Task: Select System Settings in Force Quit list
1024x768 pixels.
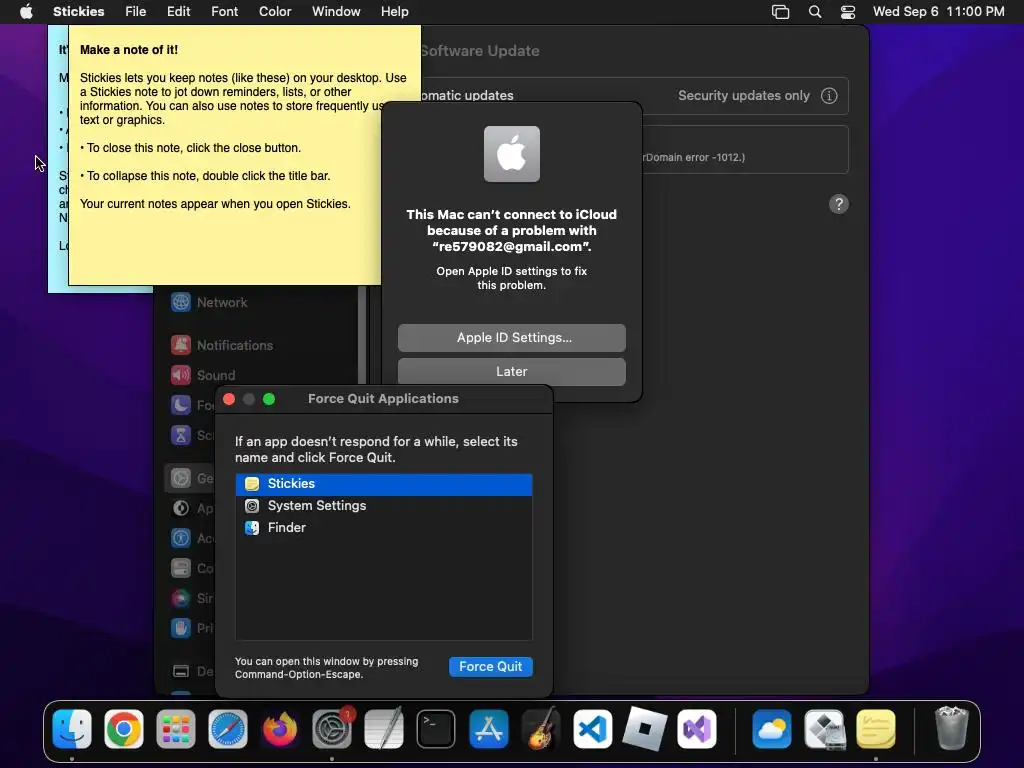Action: click(x=383, y=505)
